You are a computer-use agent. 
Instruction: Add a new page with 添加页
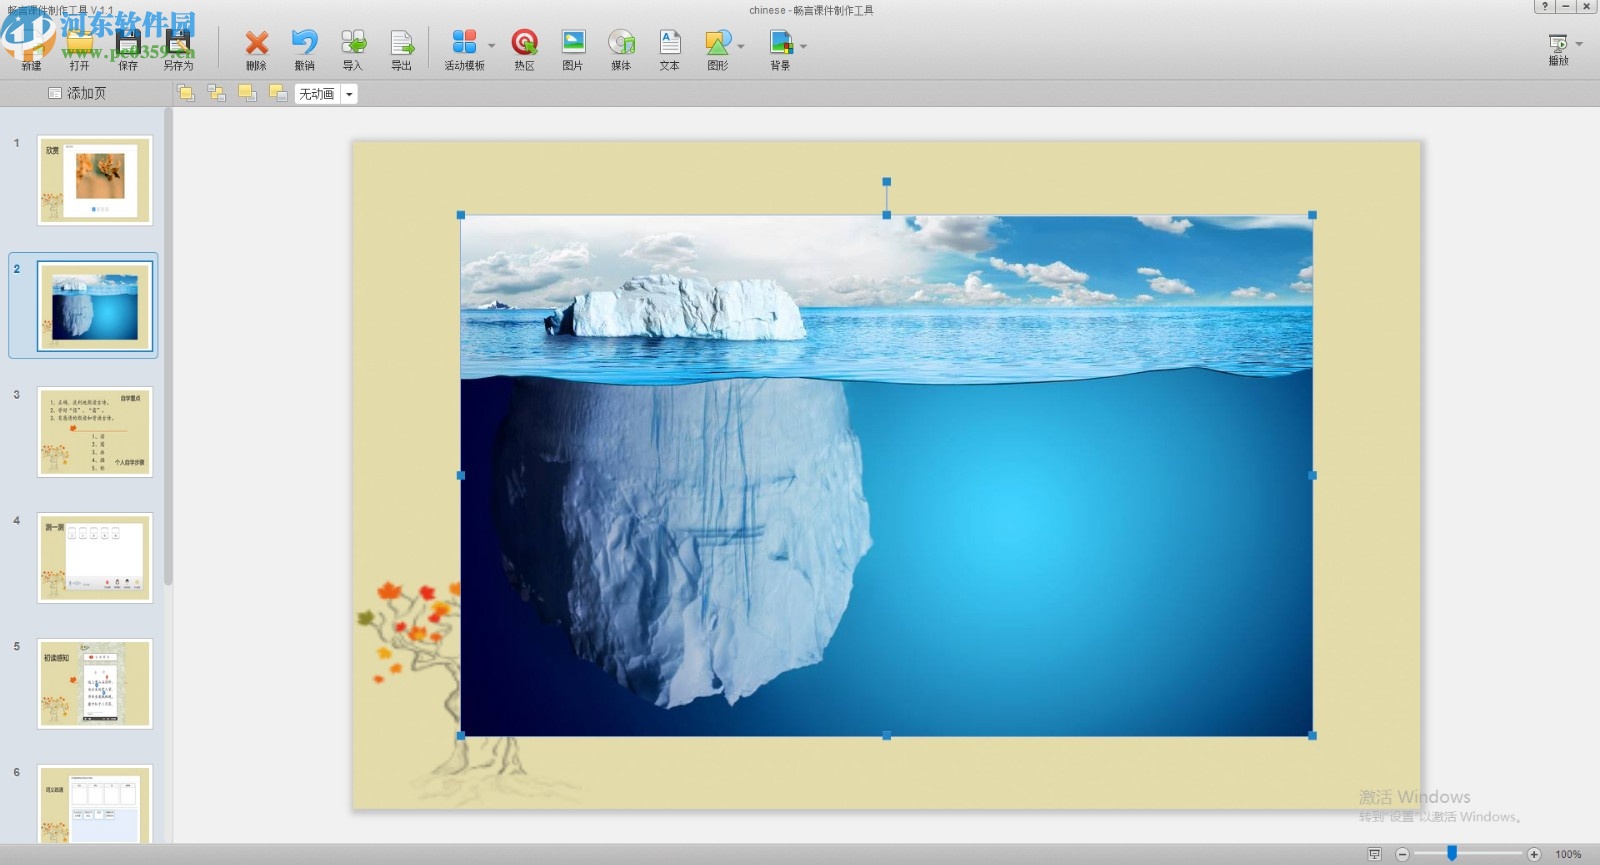pyautogui.click(x=77, y=93)
